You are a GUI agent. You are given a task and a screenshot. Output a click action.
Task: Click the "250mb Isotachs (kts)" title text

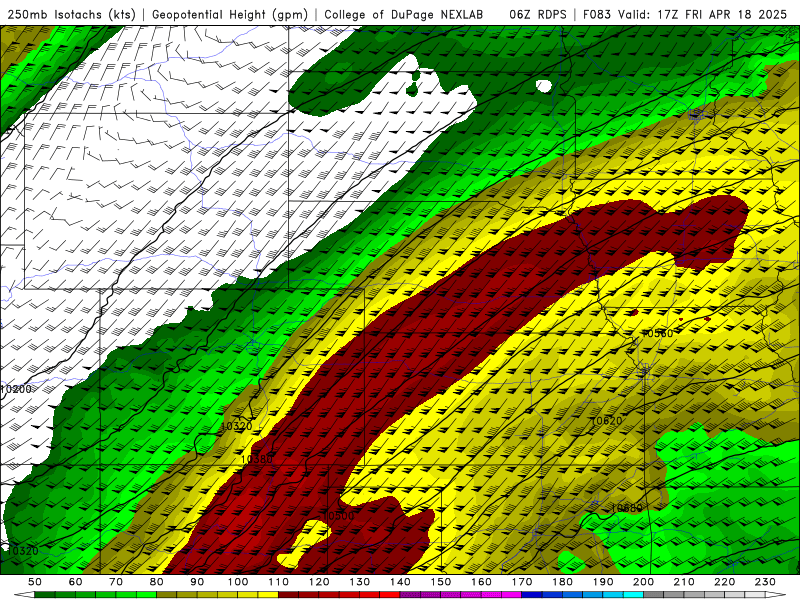point(71,15)
